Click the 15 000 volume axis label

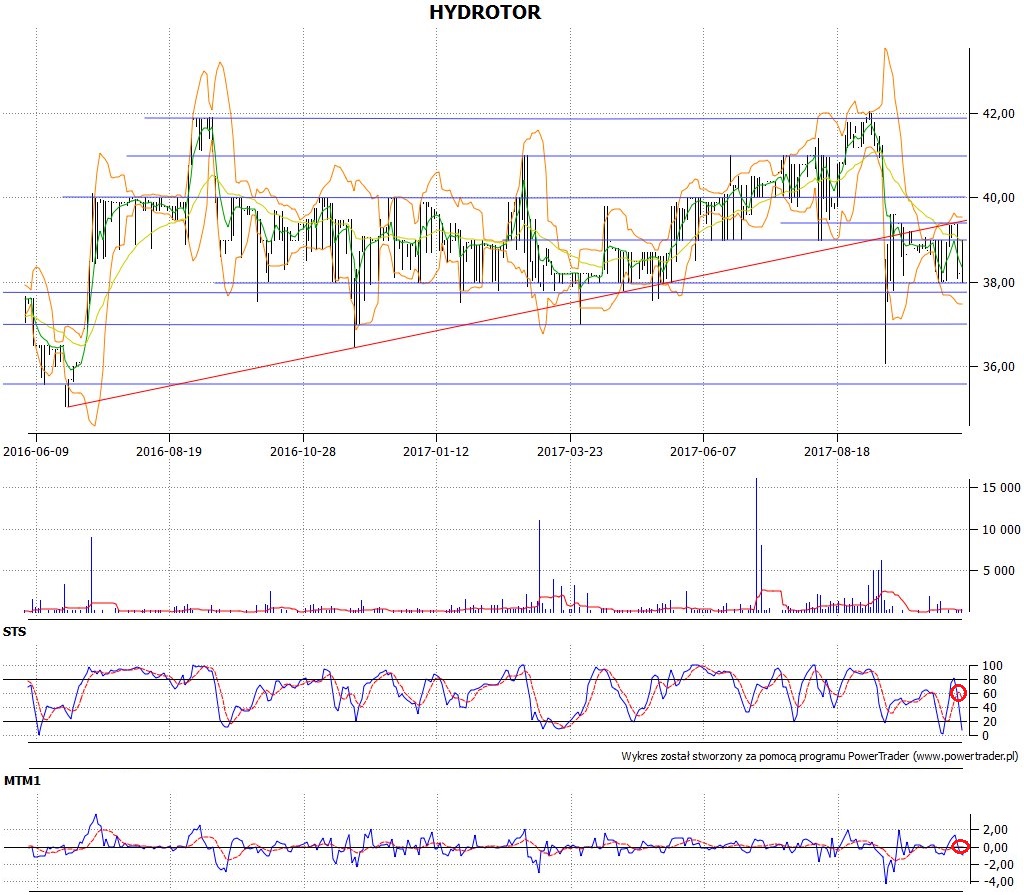coord(1001,488)
